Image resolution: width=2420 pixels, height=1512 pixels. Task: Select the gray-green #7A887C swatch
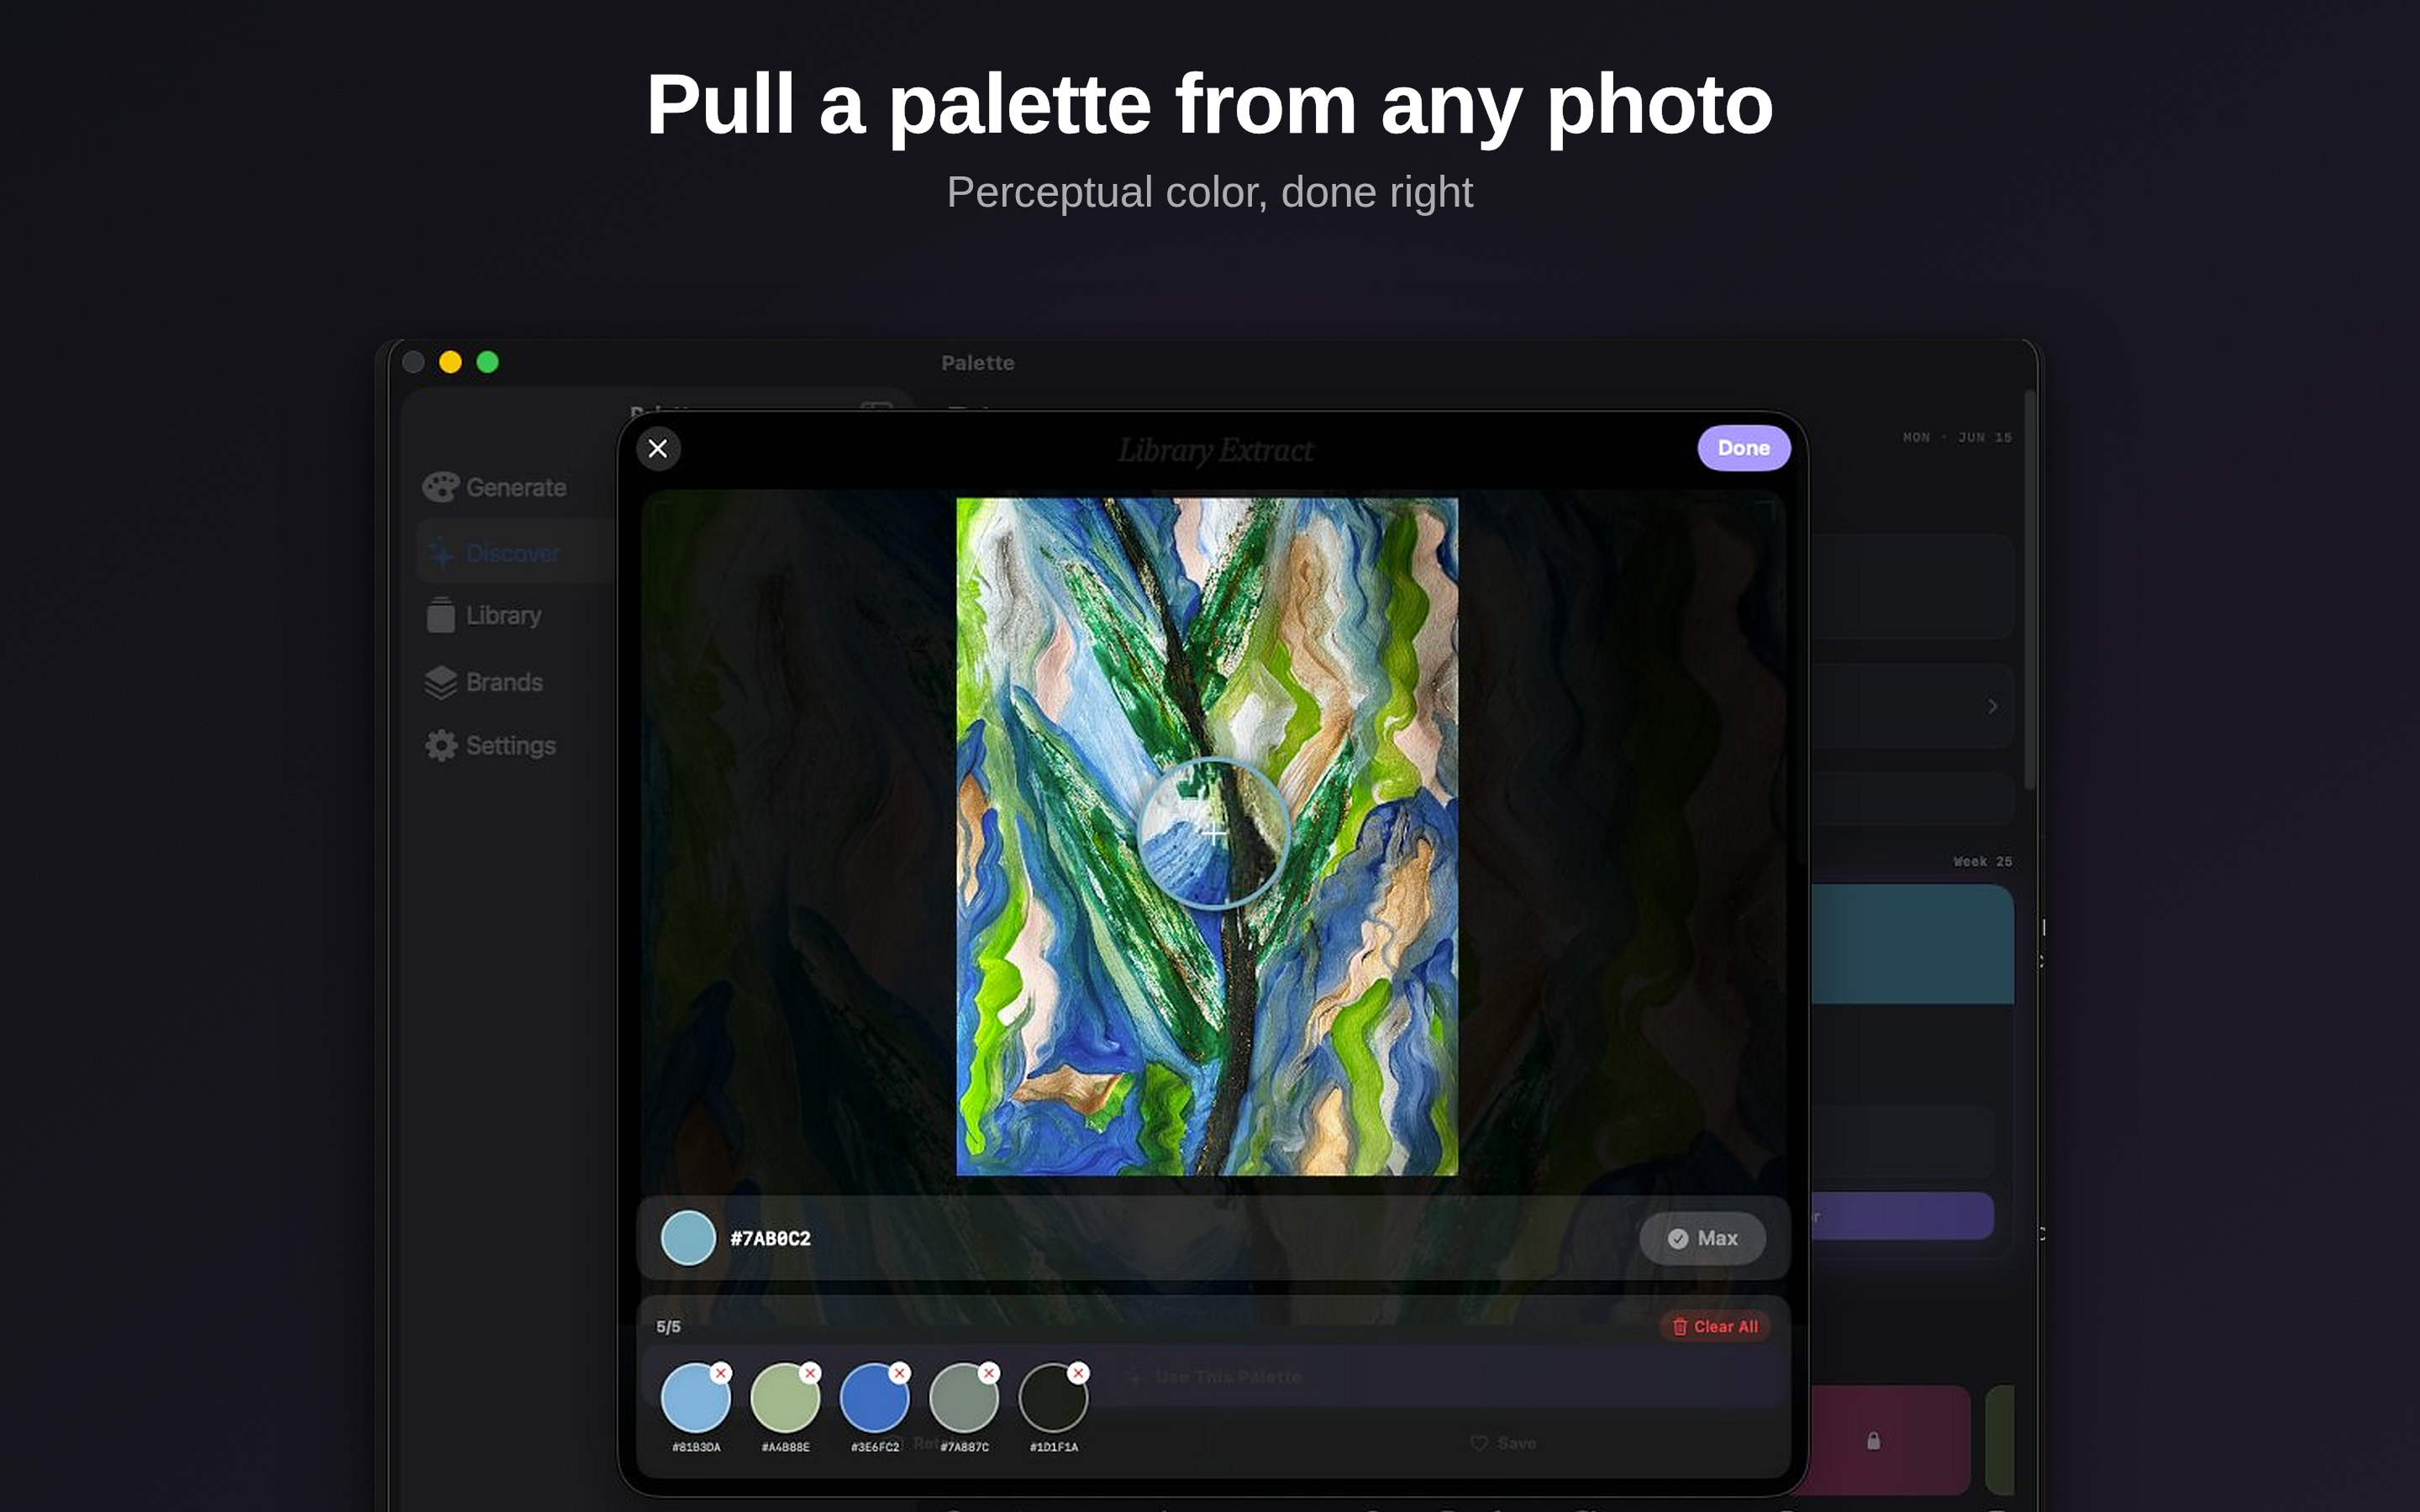coord(964,1399)
